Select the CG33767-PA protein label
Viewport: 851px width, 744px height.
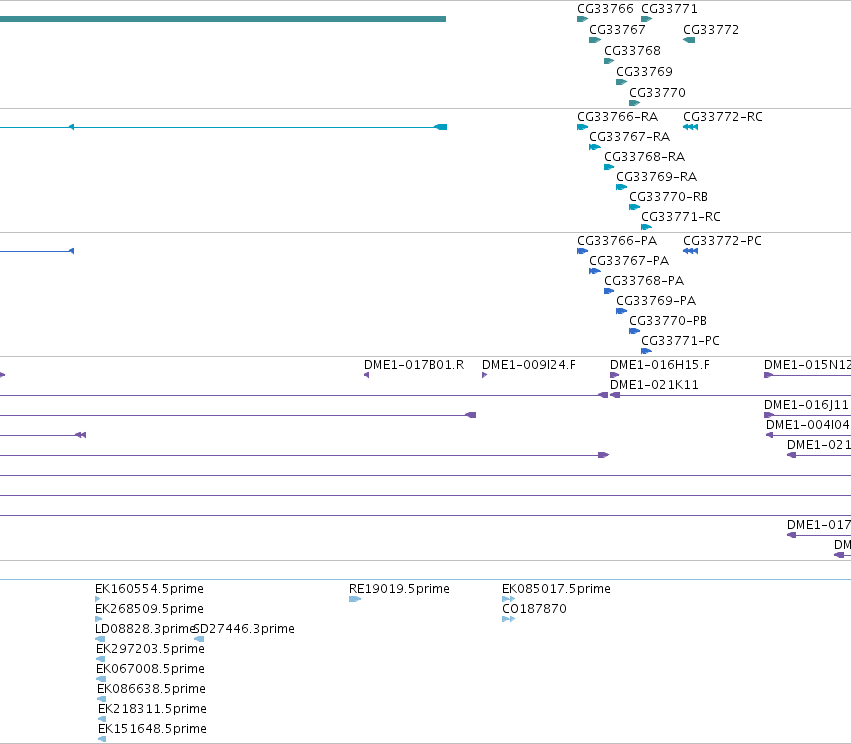pyautogui.click(x=629, y=261)
